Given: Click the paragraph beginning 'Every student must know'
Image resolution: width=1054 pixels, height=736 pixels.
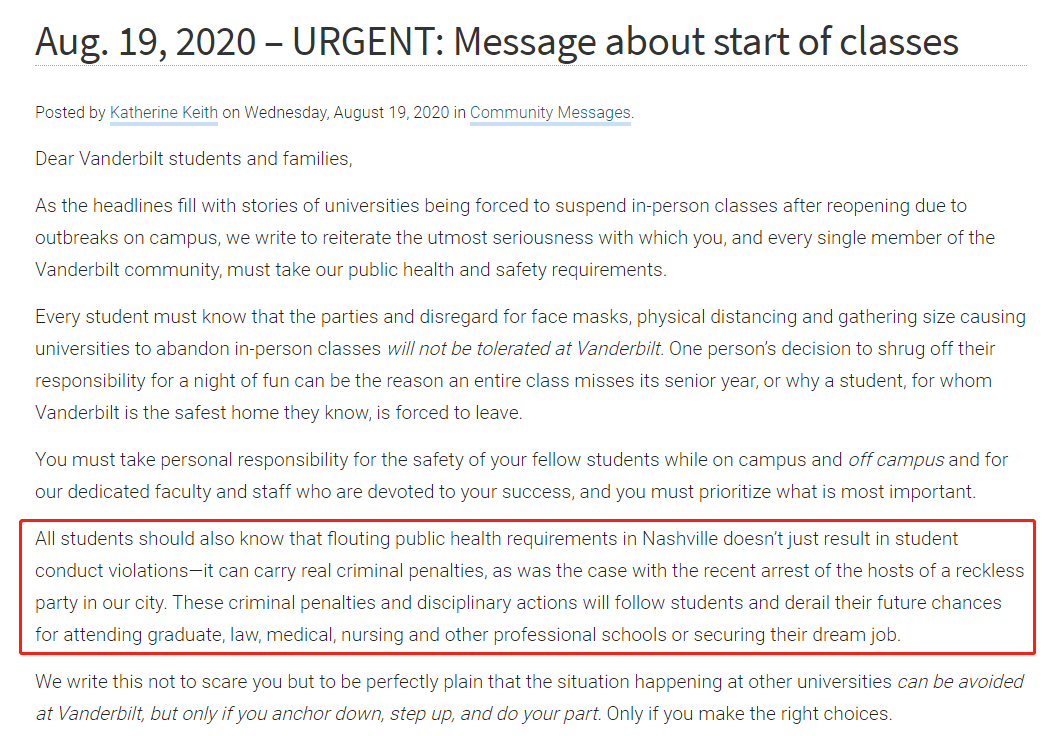Looking at the screenshot, I should [530, 364].
